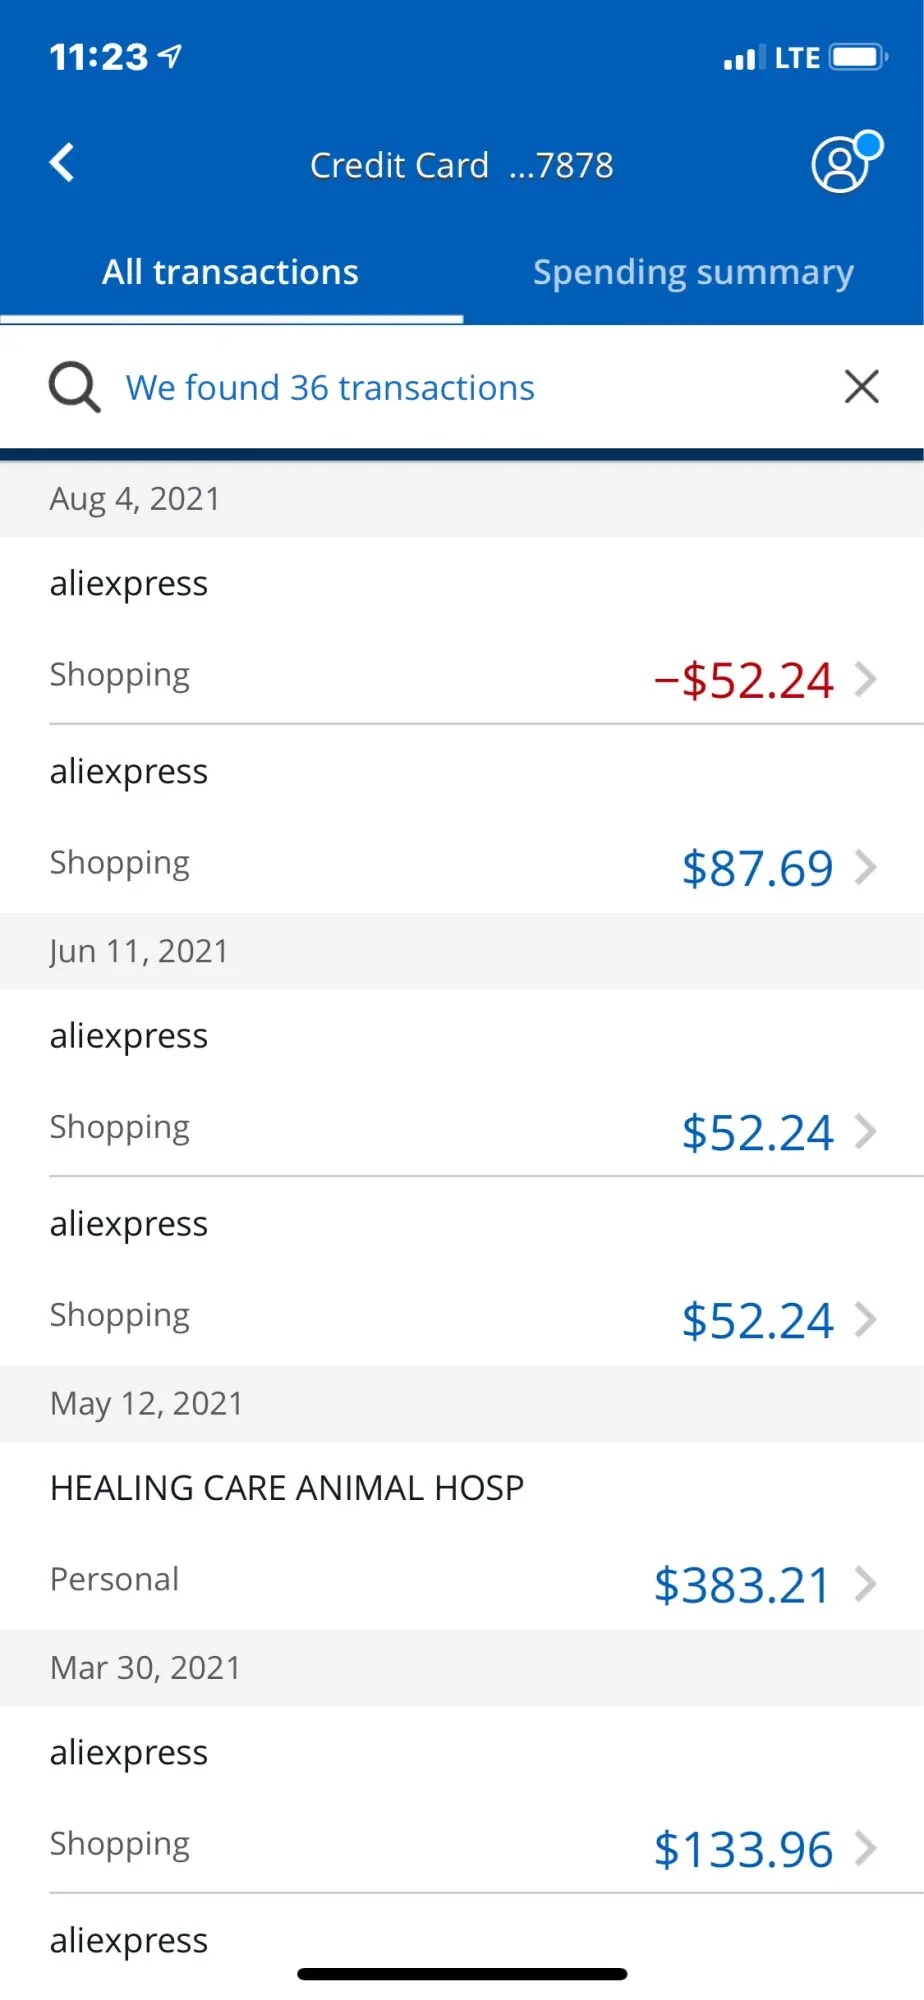Clear search with the X icon

(x=861, y=387)
